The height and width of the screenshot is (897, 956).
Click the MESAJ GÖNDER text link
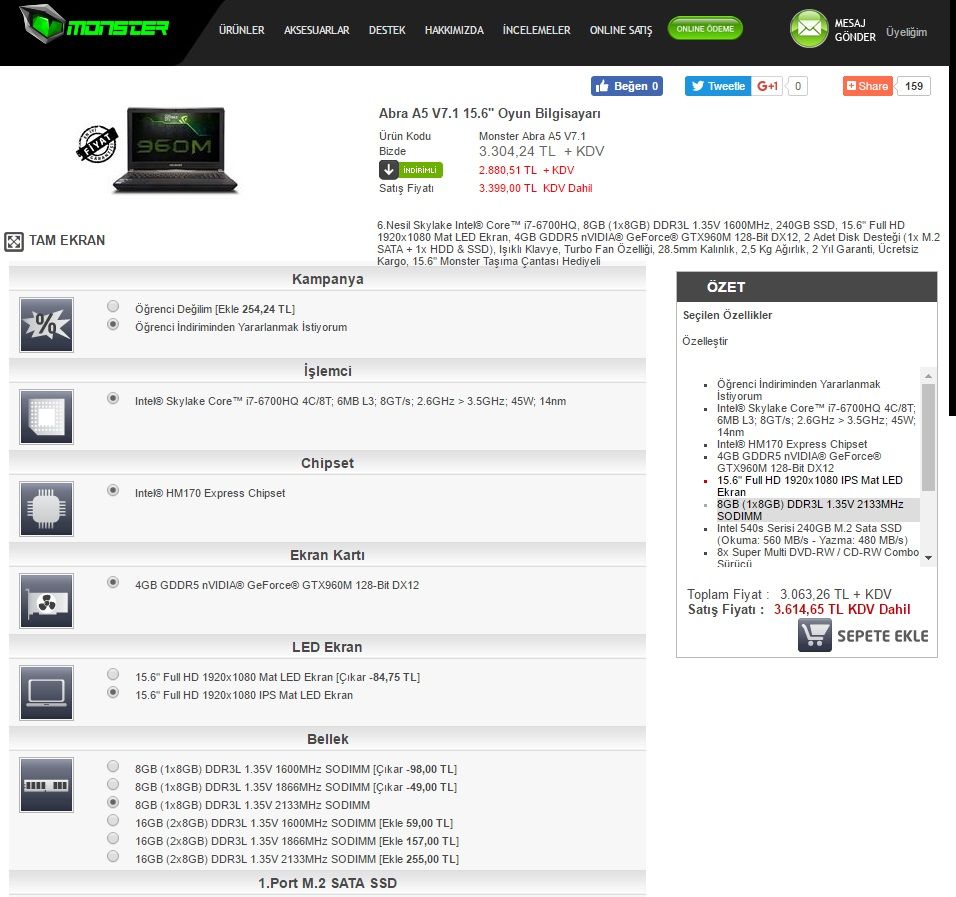pos(855,30)
